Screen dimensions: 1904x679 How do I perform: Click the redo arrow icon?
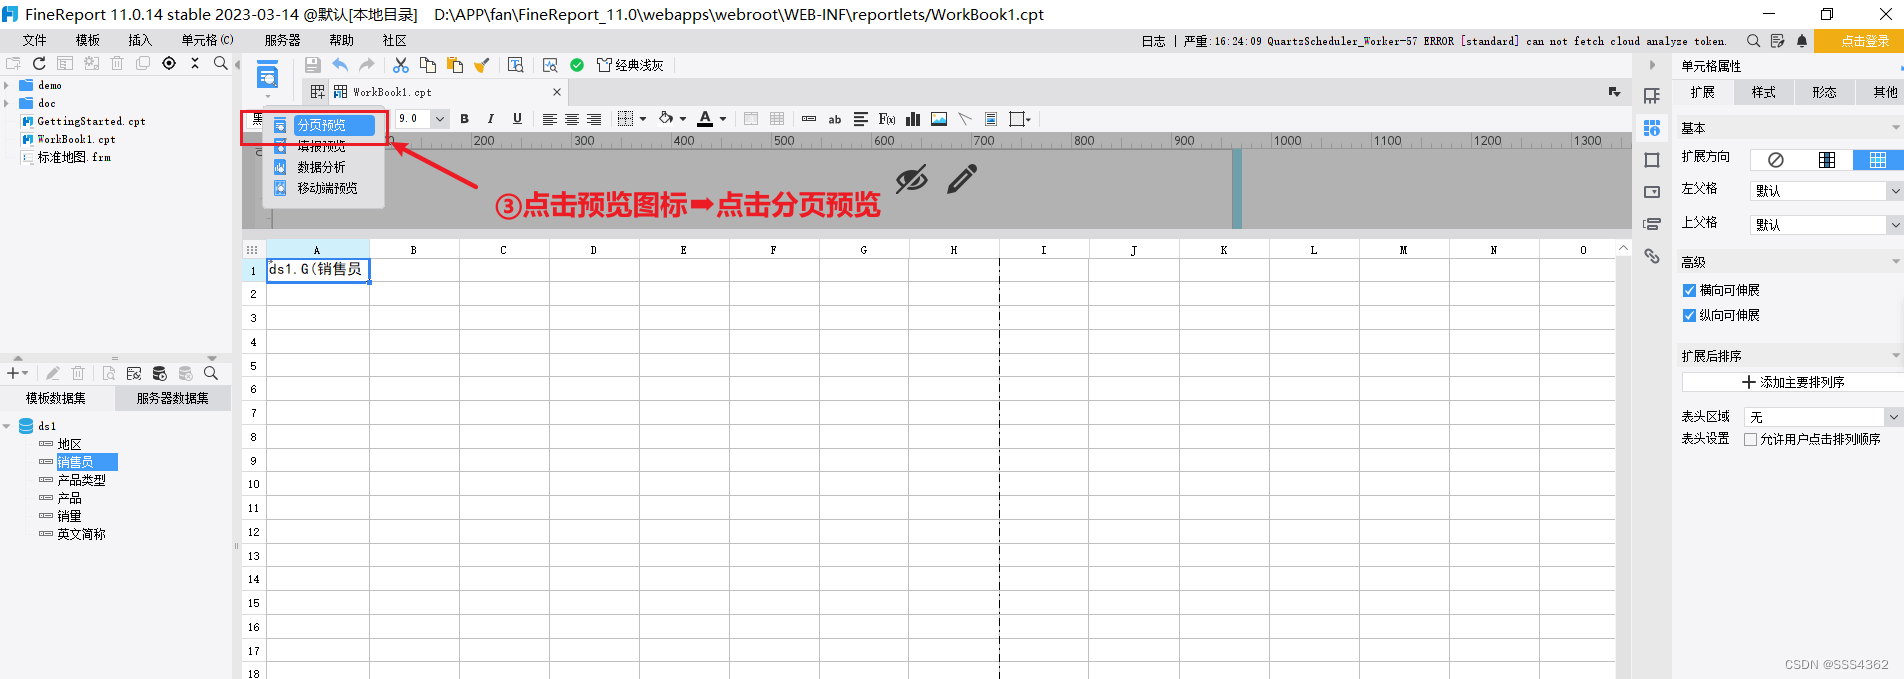(x=366, y=65)
